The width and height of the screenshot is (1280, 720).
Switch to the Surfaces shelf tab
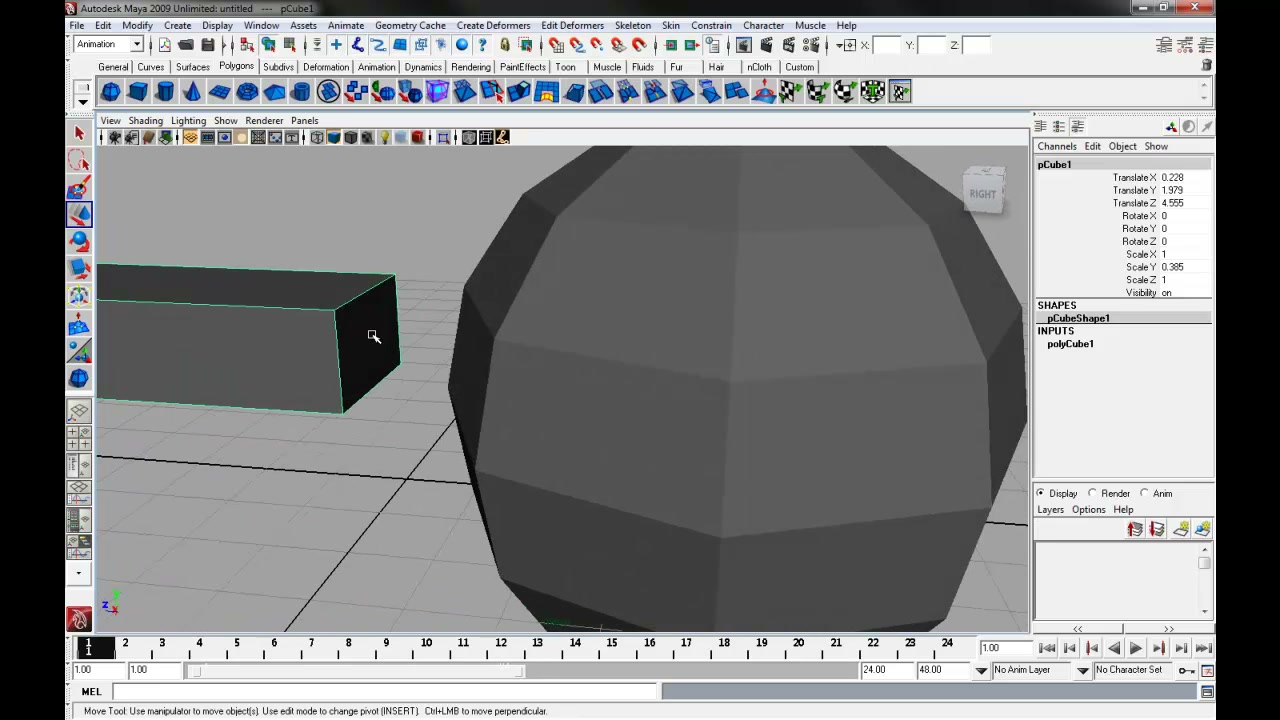pos(193,67)
